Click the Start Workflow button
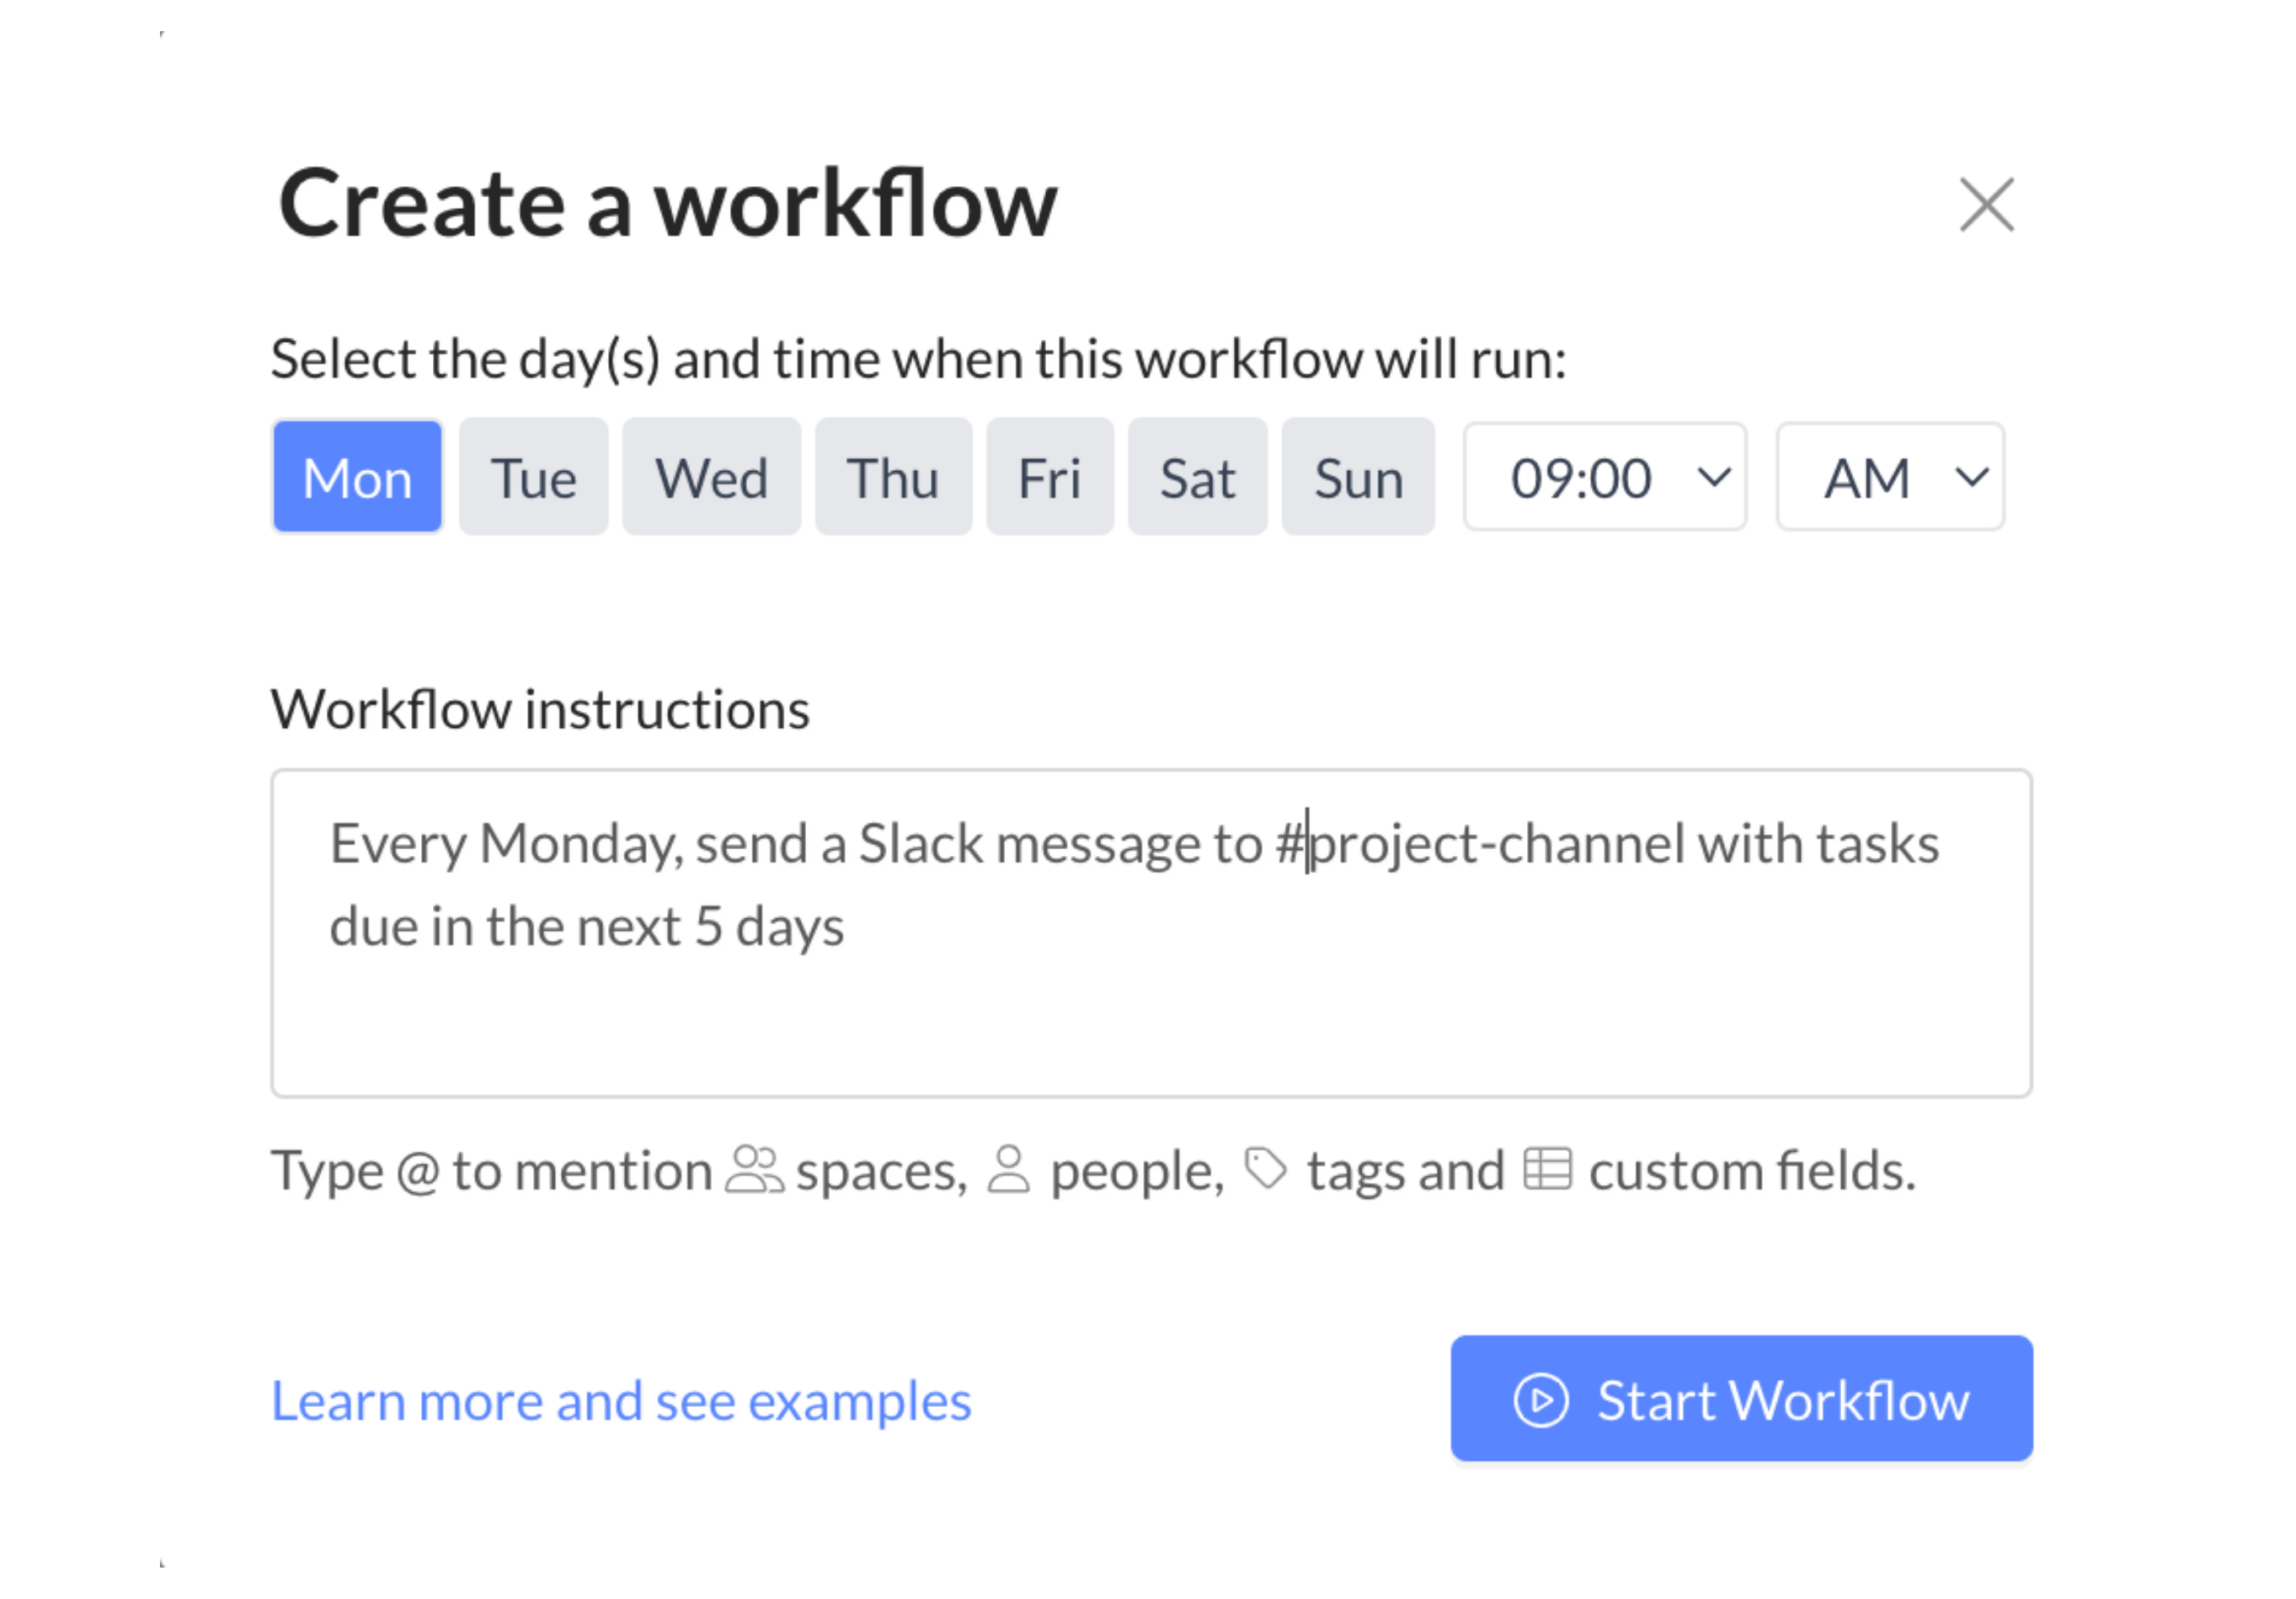The image size is (2296, 1599). coord(1741,1398)
